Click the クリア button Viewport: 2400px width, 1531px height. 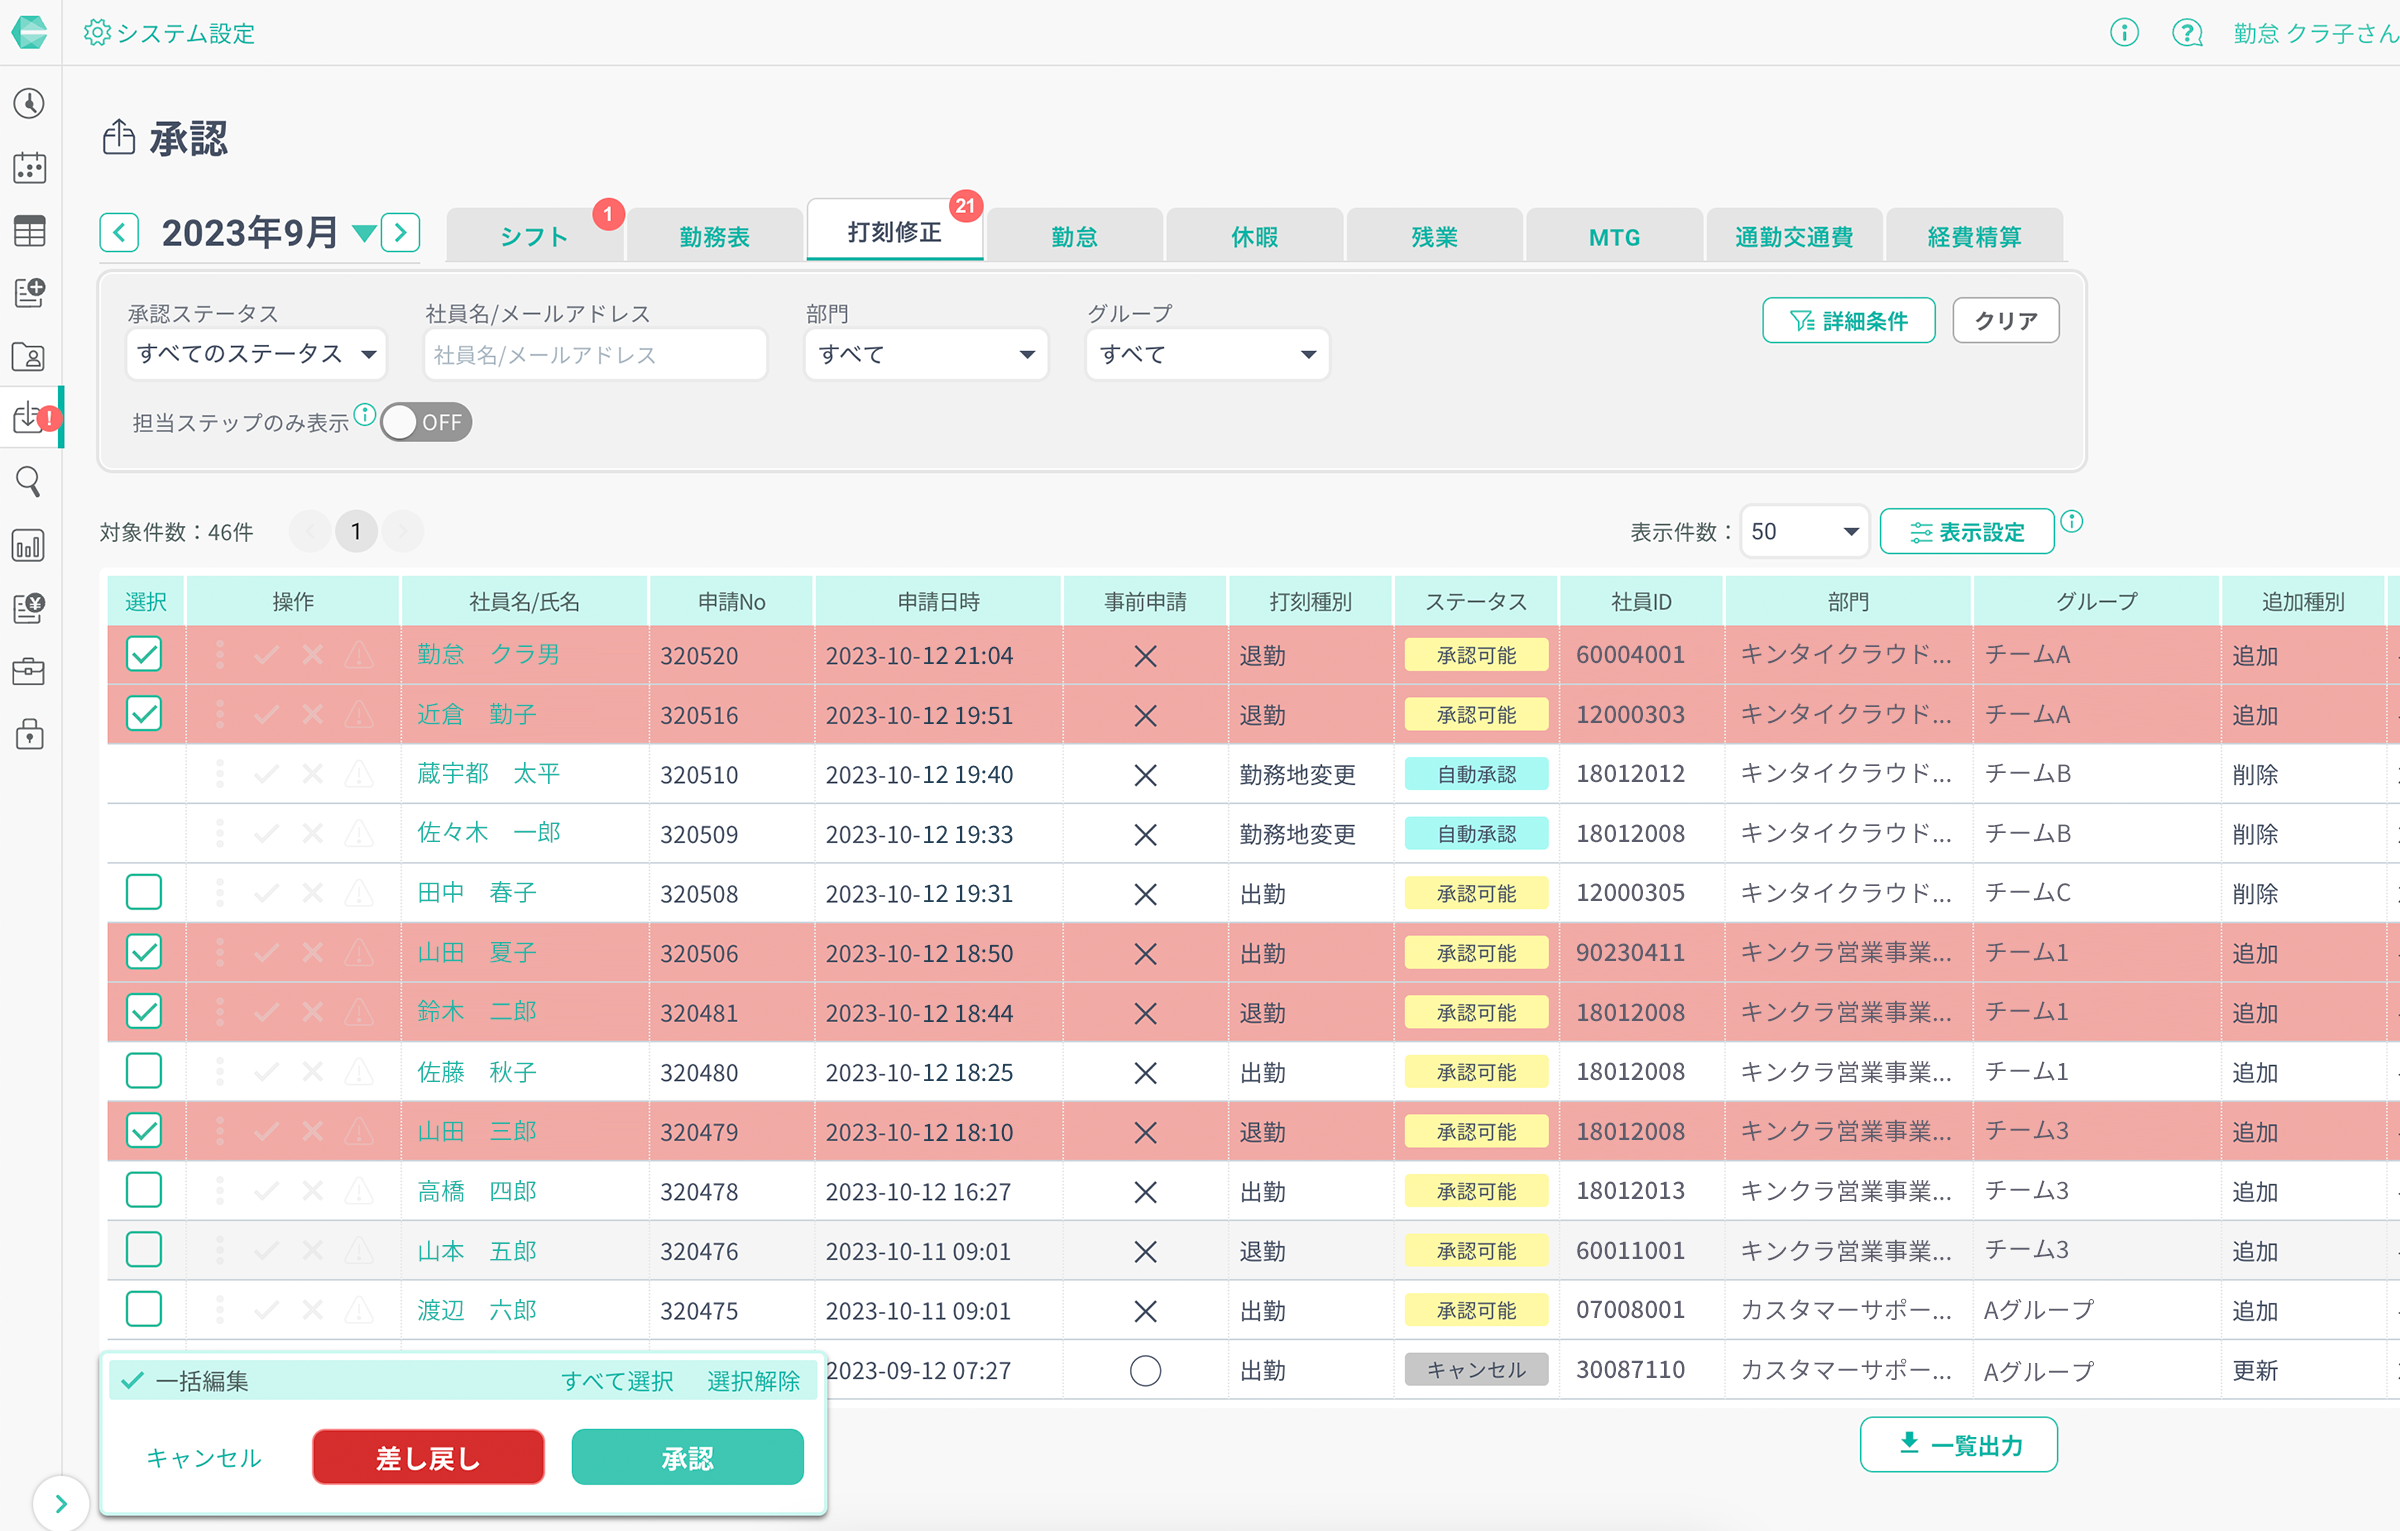(x=2005, y=320)
